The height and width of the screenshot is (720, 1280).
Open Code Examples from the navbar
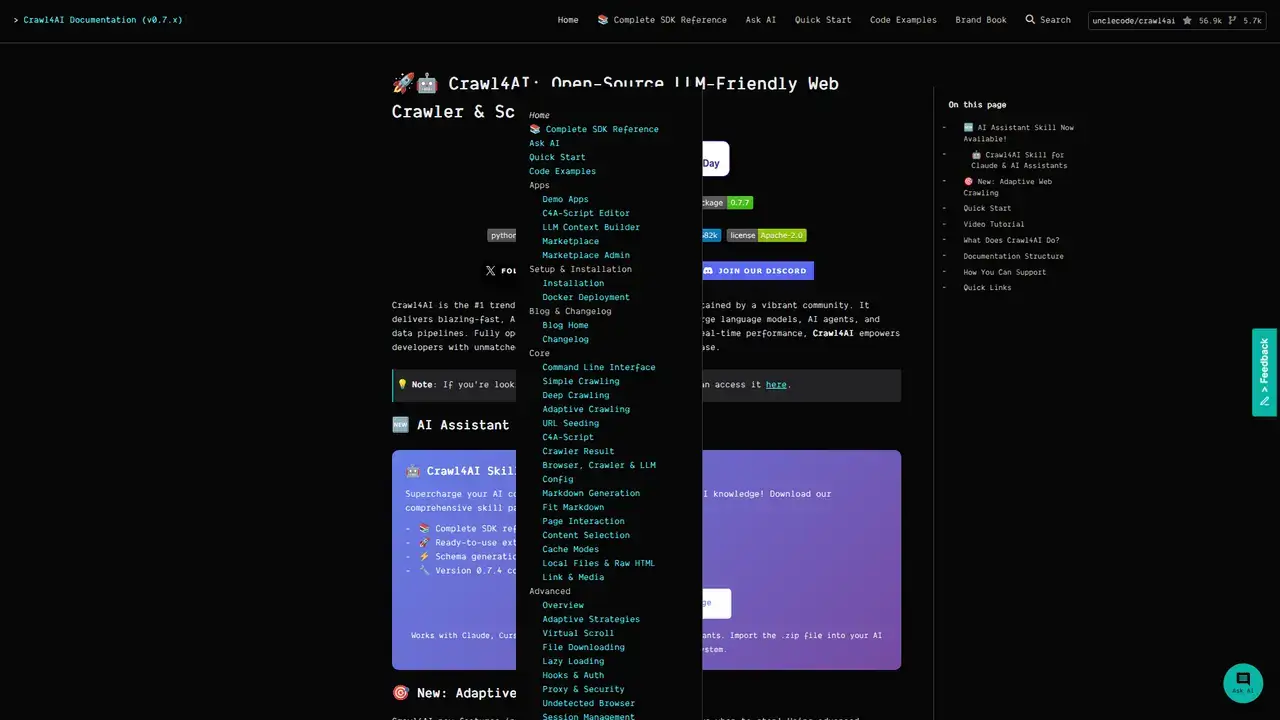902,19
